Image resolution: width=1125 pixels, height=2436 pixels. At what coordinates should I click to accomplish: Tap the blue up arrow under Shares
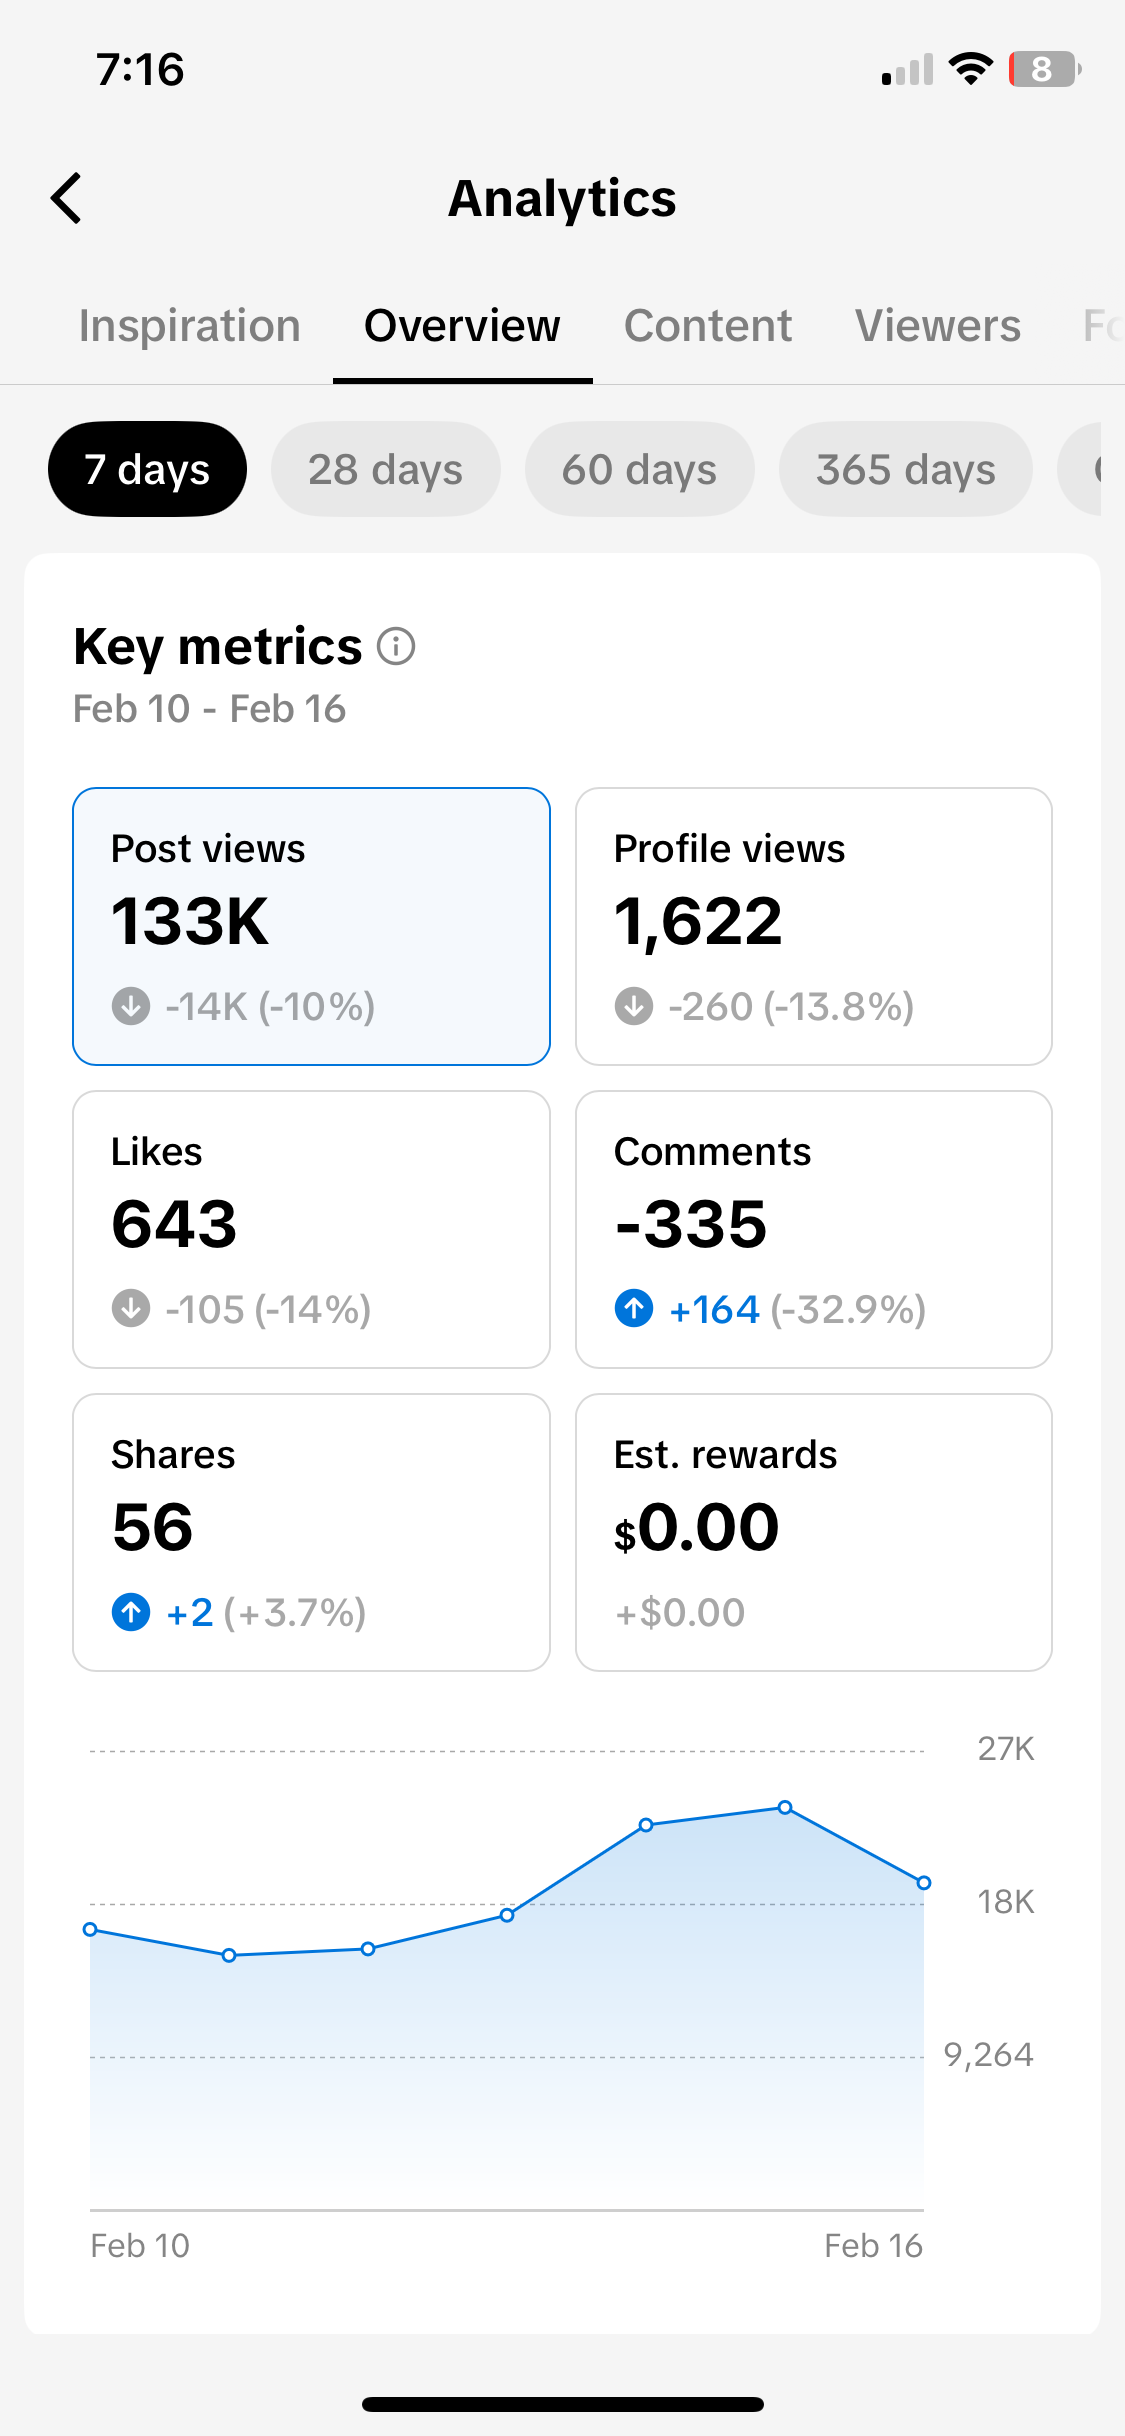point(131,1612)
